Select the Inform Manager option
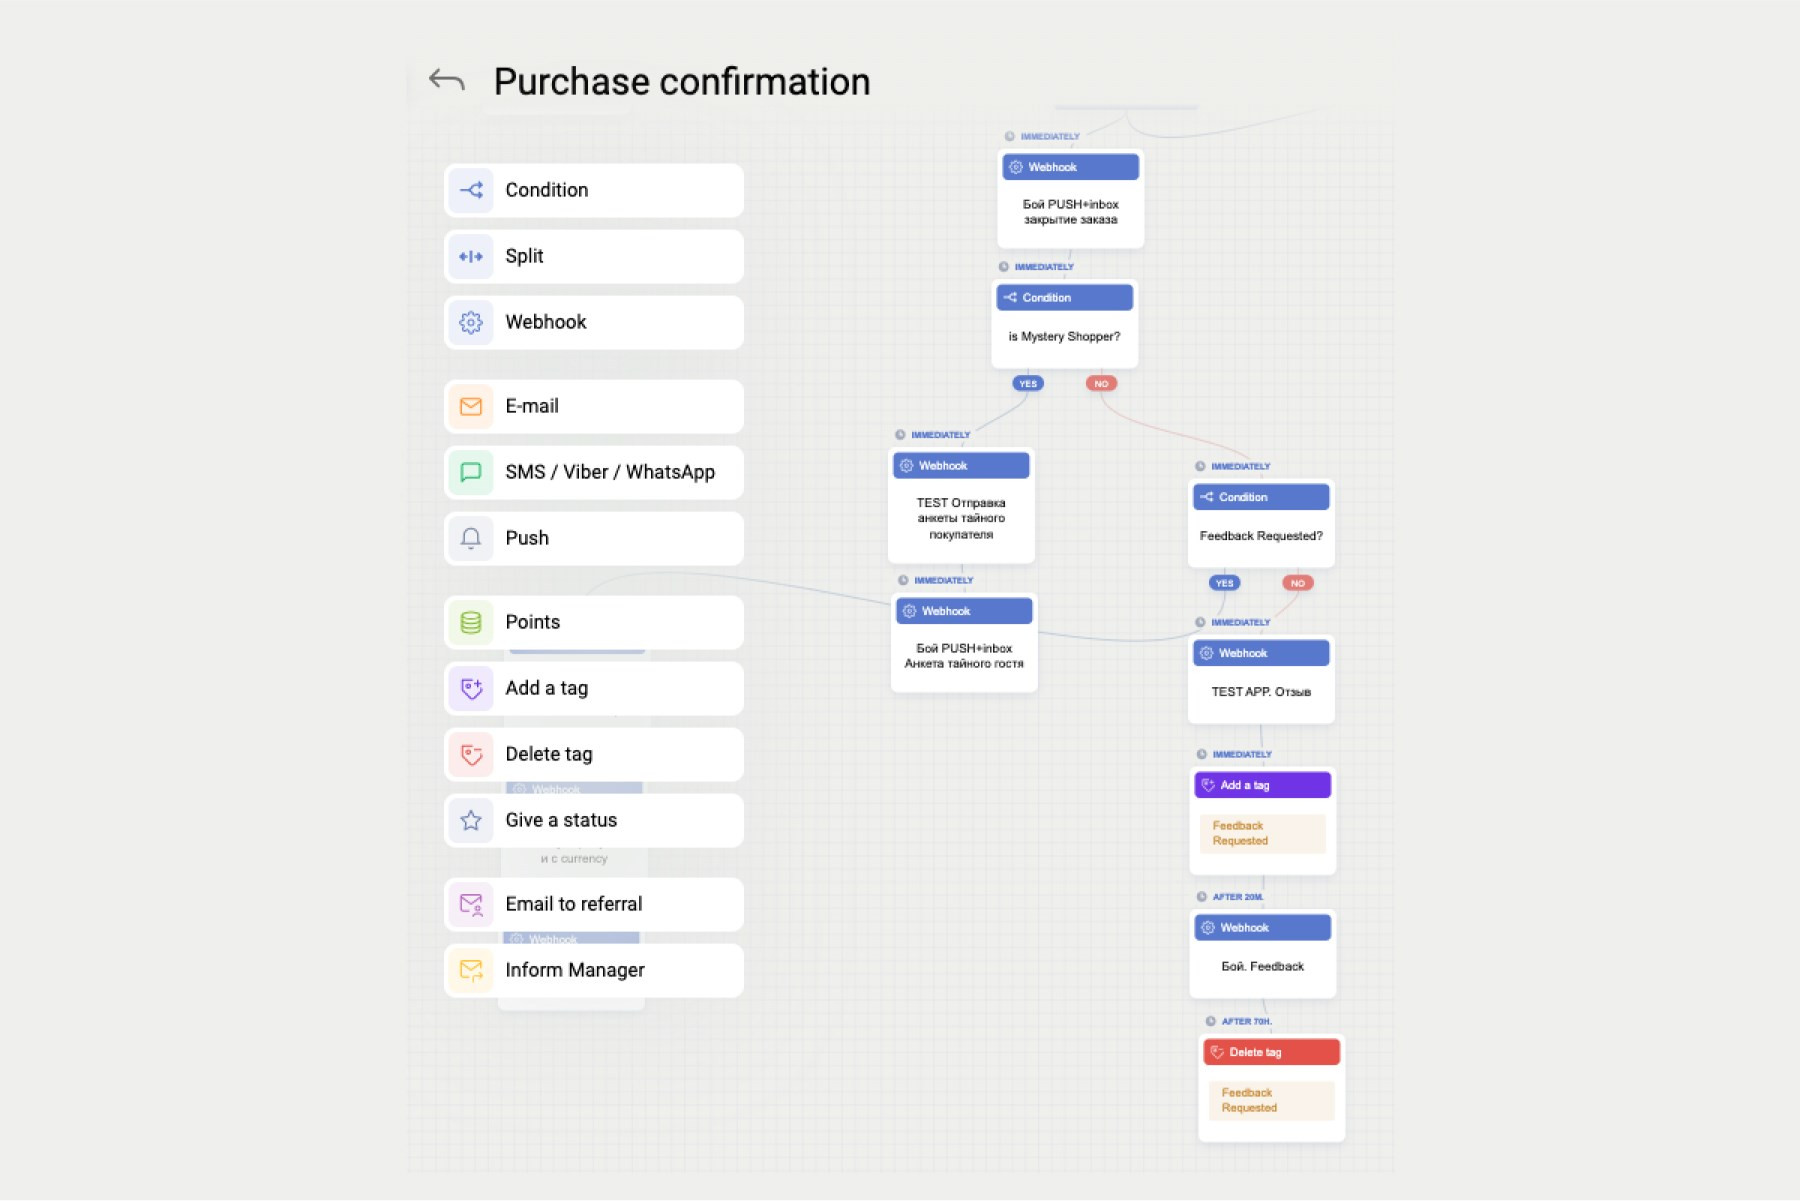Image resolution: width=1800 pixels, height=1201 pixels. 594,971
